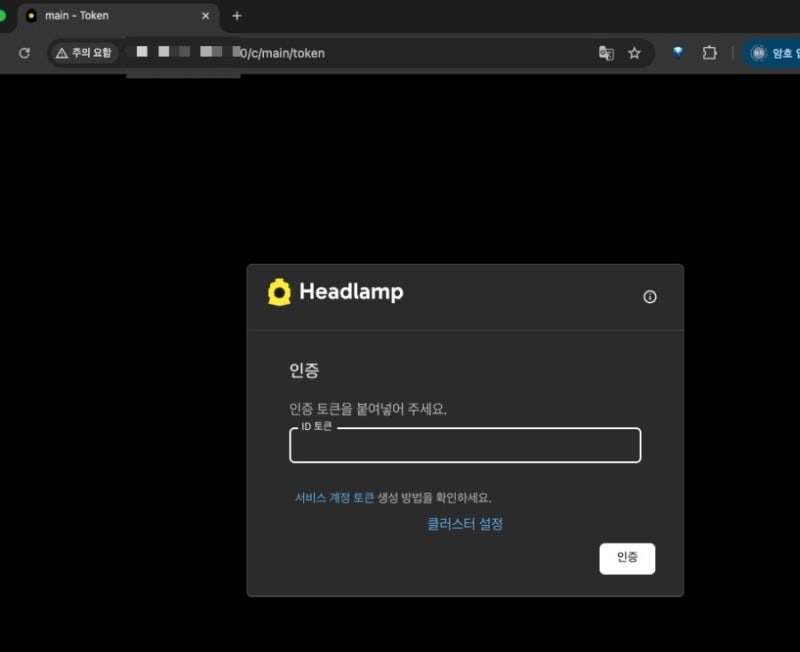This screenshot has width=800, height=652.
Task: Bookmark this page with the star icon
Action: [634, 53]
